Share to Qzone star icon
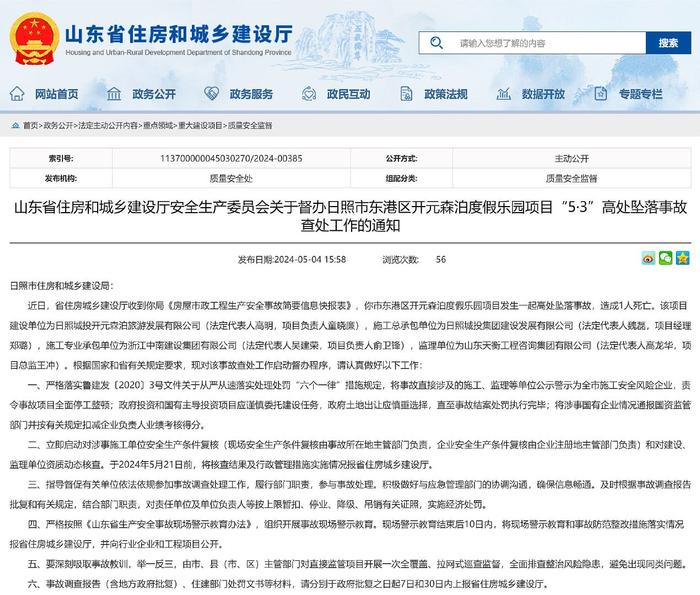700x595 pixels. [683, 258]
